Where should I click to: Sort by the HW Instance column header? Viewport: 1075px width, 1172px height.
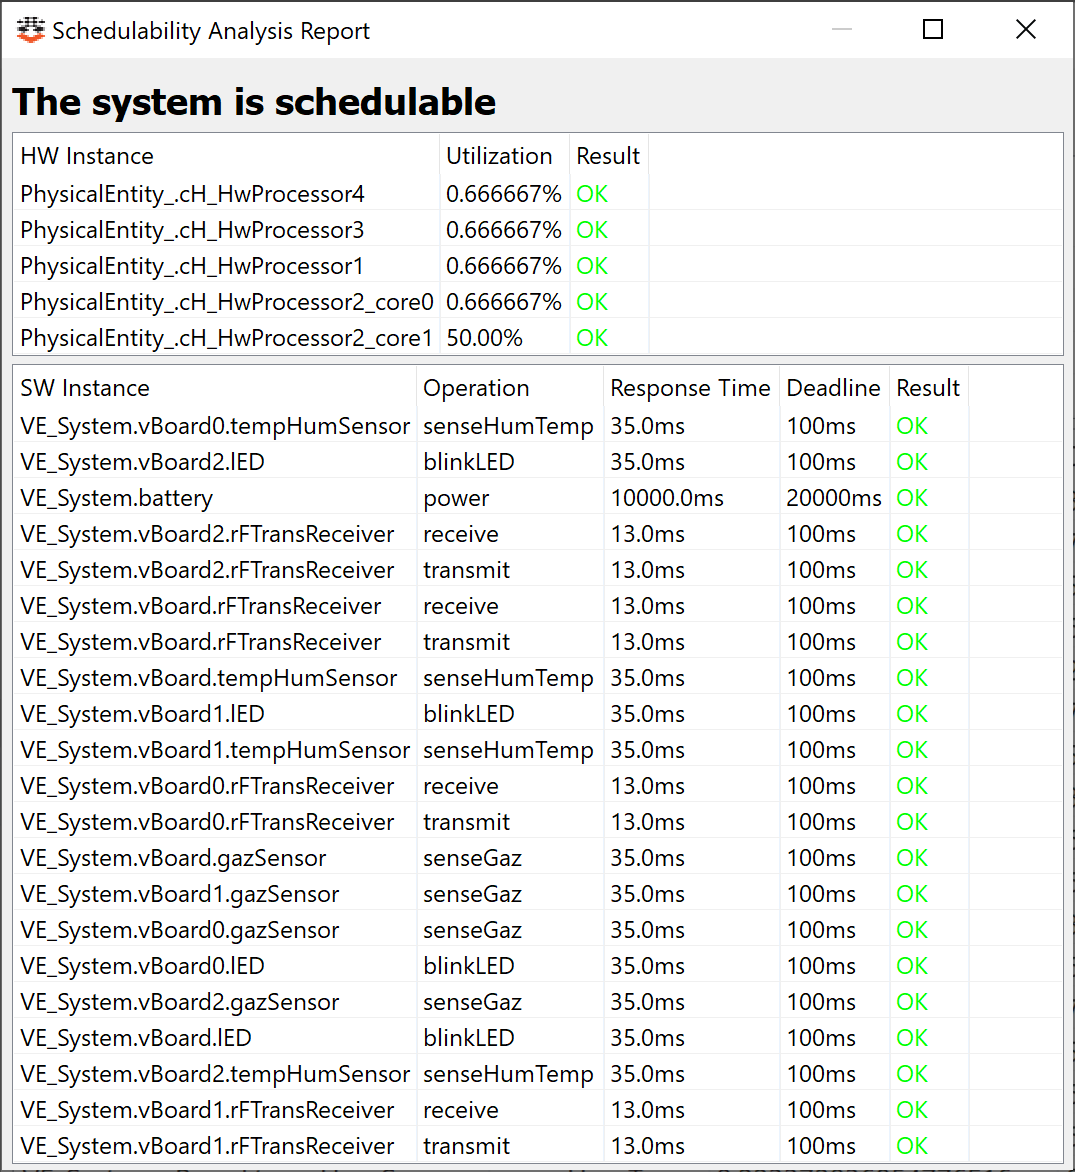coord(226,156)
